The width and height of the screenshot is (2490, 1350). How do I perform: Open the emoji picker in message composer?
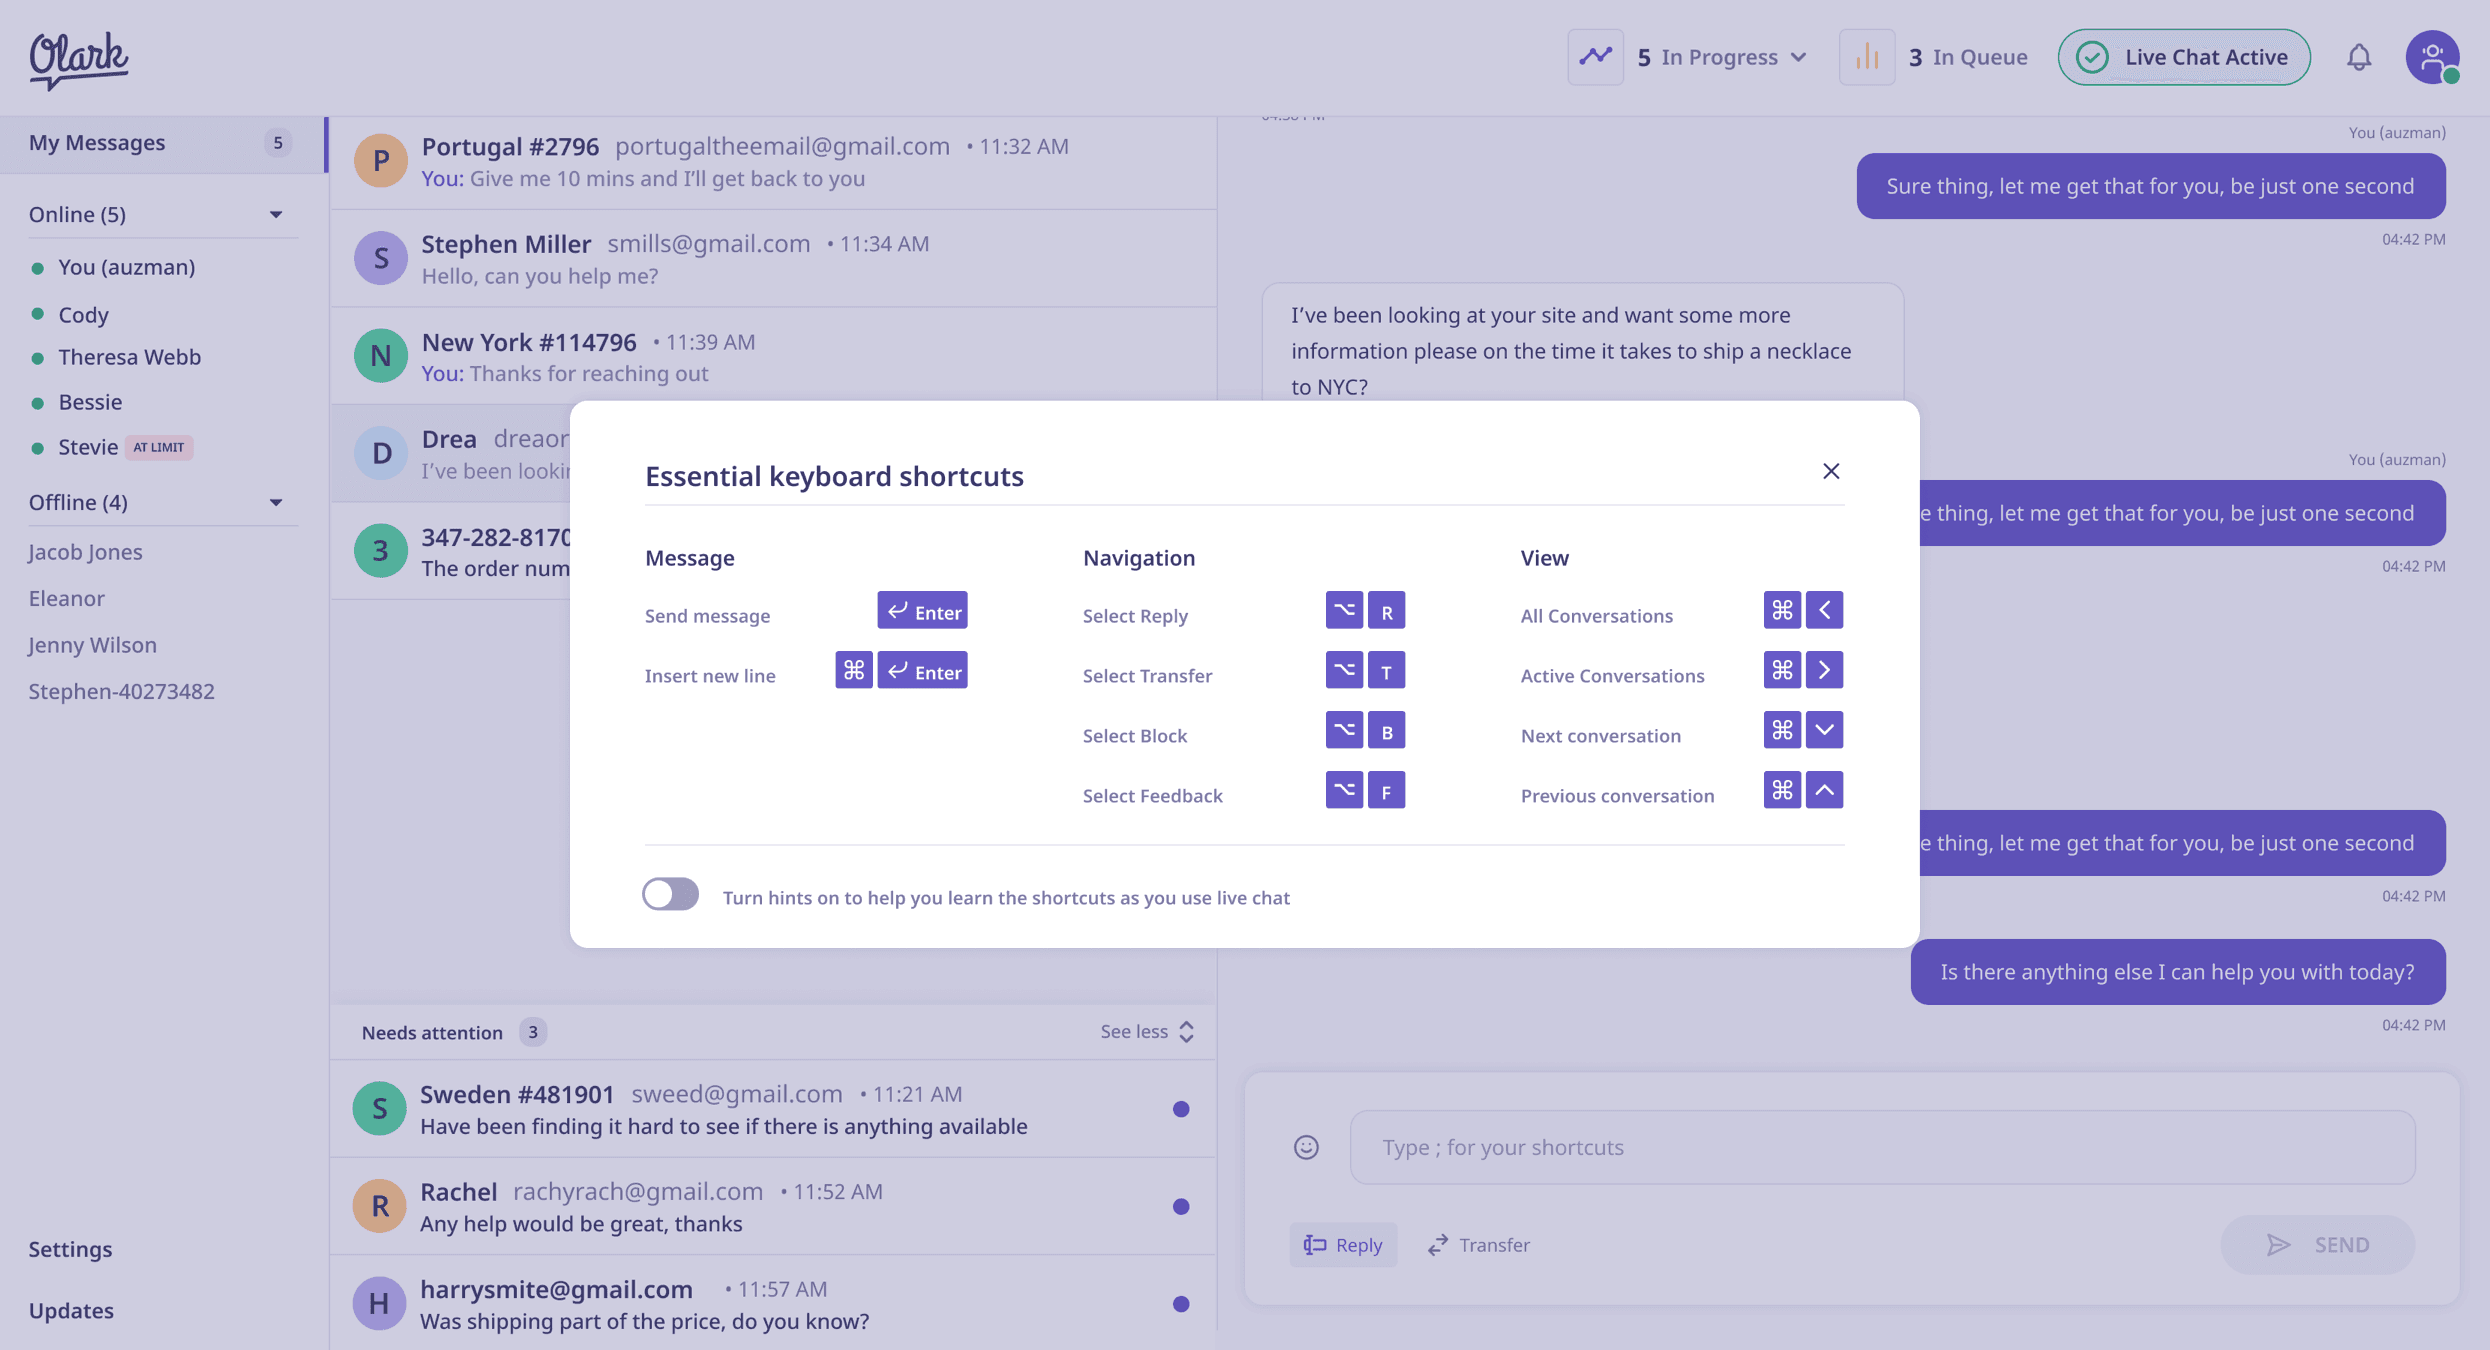[x=1306, y=1147]
